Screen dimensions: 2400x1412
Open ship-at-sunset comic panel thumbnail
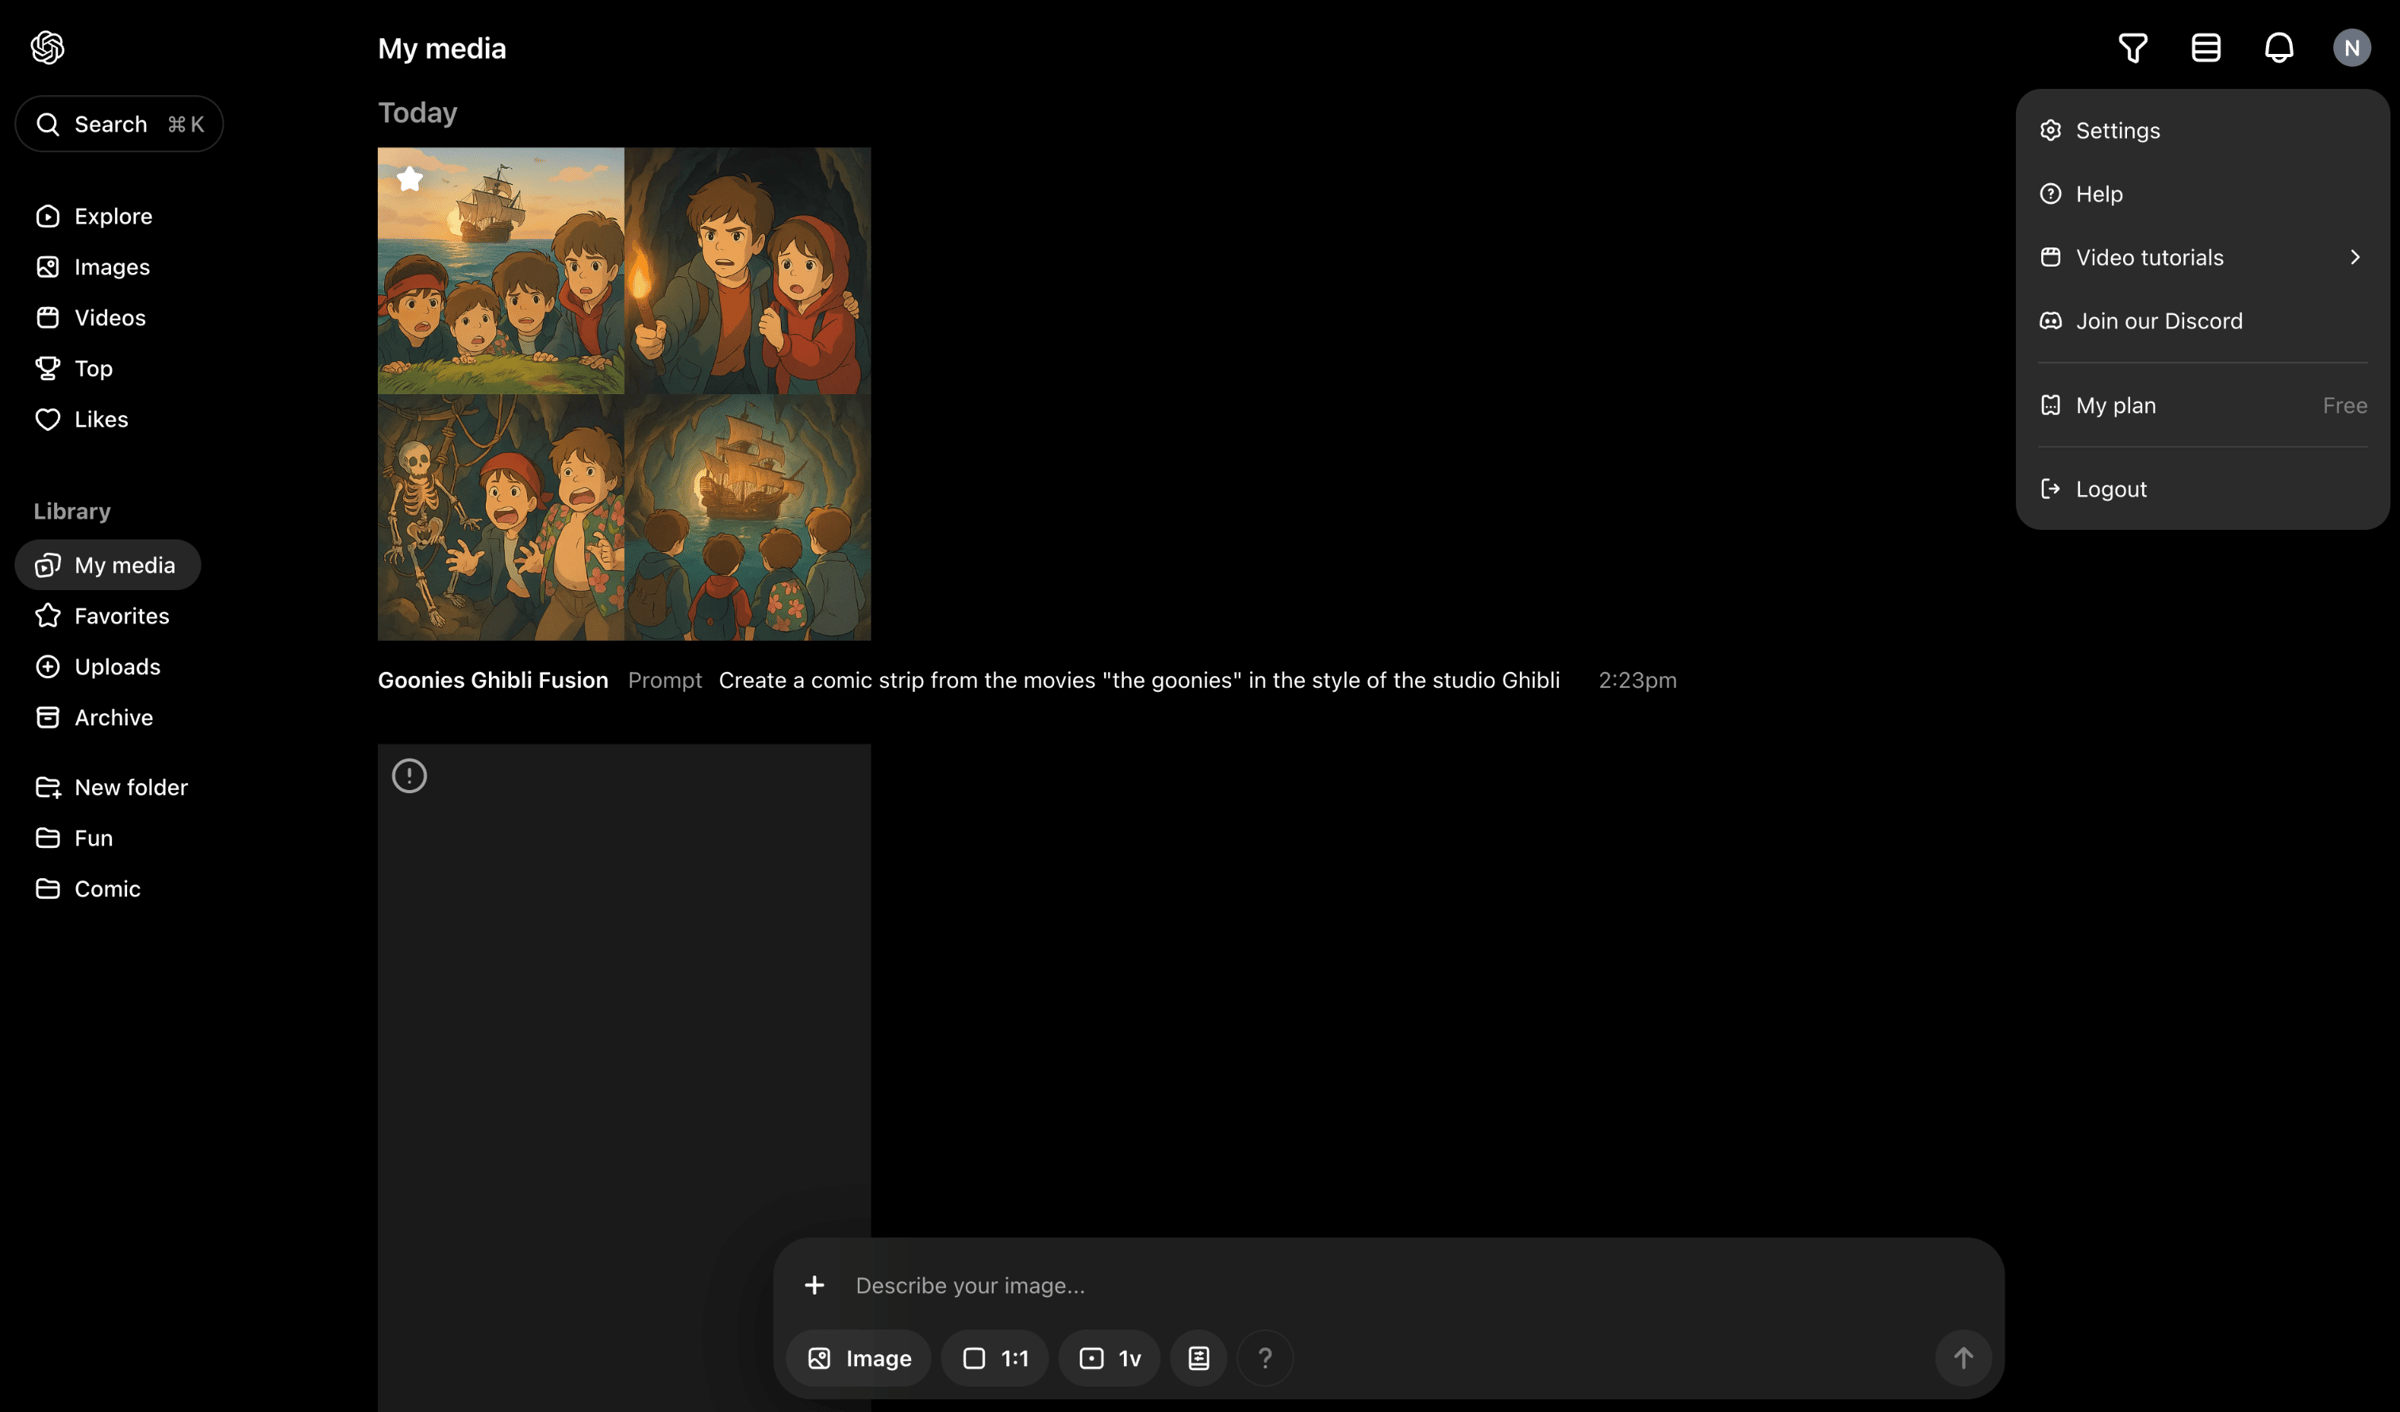pyautogui.click(x=501, y=271)
